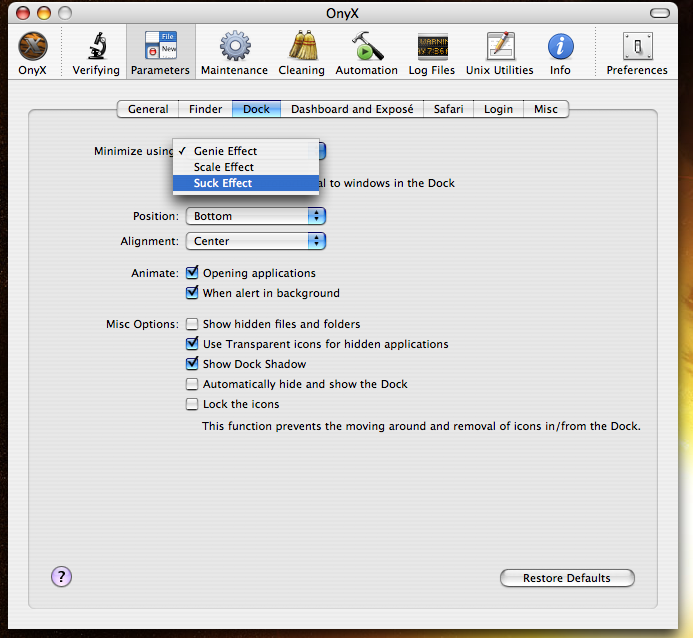693x638 pixels.
Task: Uncheck Opening applications animation
Action: (x=192, y=273)
